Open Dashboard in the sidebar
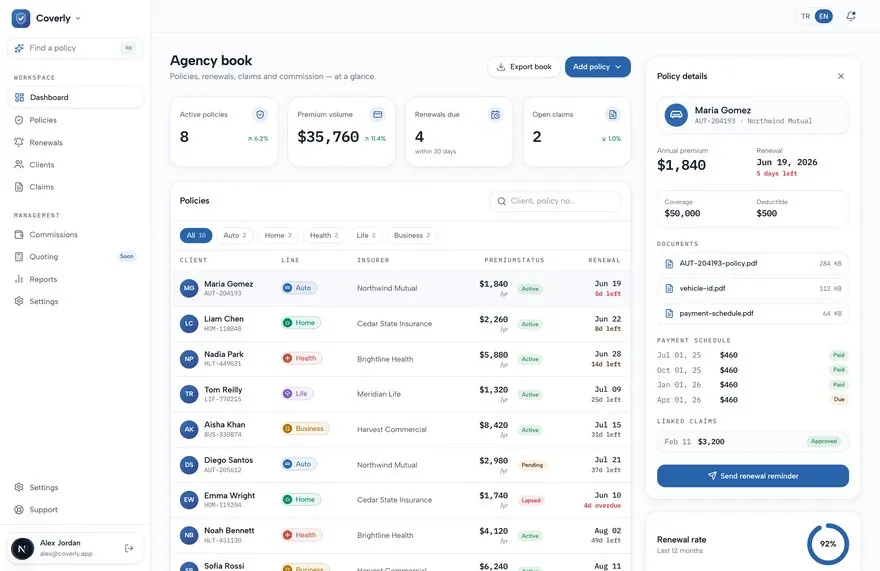Image resolution: width=880 pixels, height=571 pixels. click(x=75, y=97)
